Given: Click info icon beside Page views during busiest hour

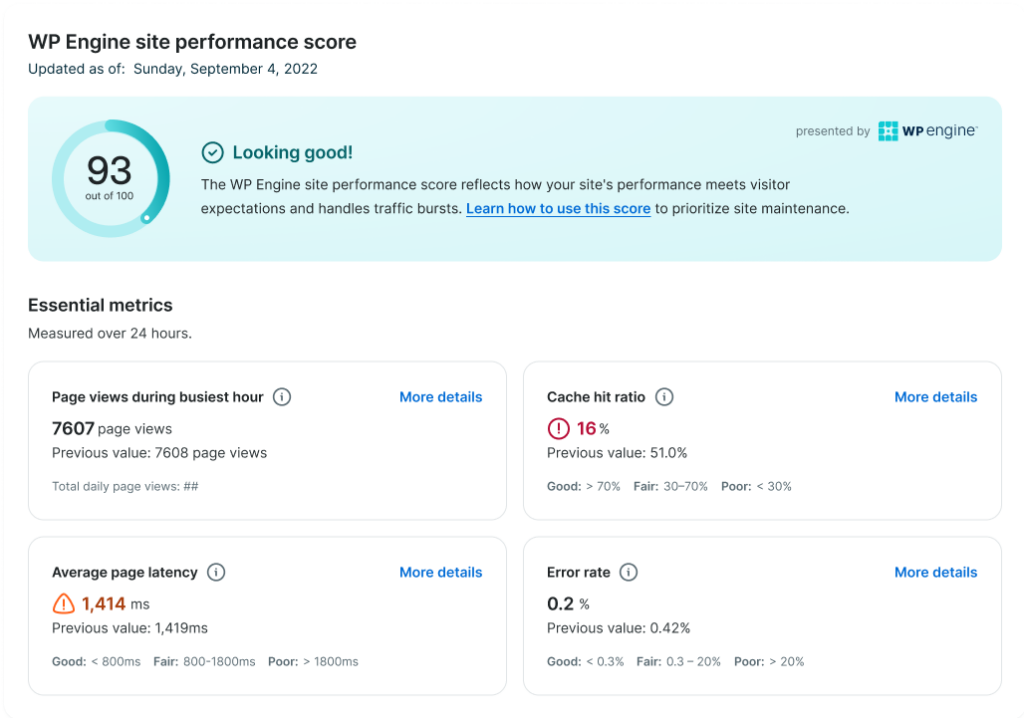Looking at the screenshot, I should pyautogui.click(x=282, y=397).
